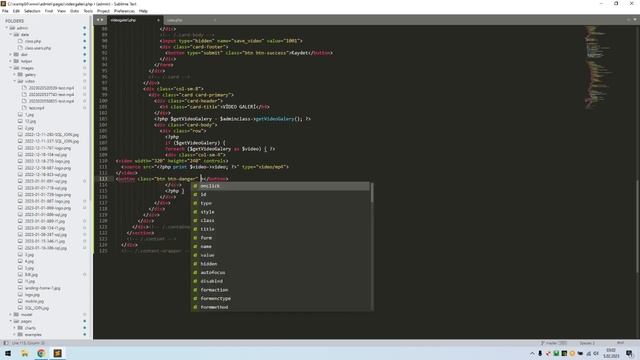Image resolution: width=640 pixels, height=360 pixels.
Task: Click the editor vertical scrollbar
Action: click(x=637, y=226)
